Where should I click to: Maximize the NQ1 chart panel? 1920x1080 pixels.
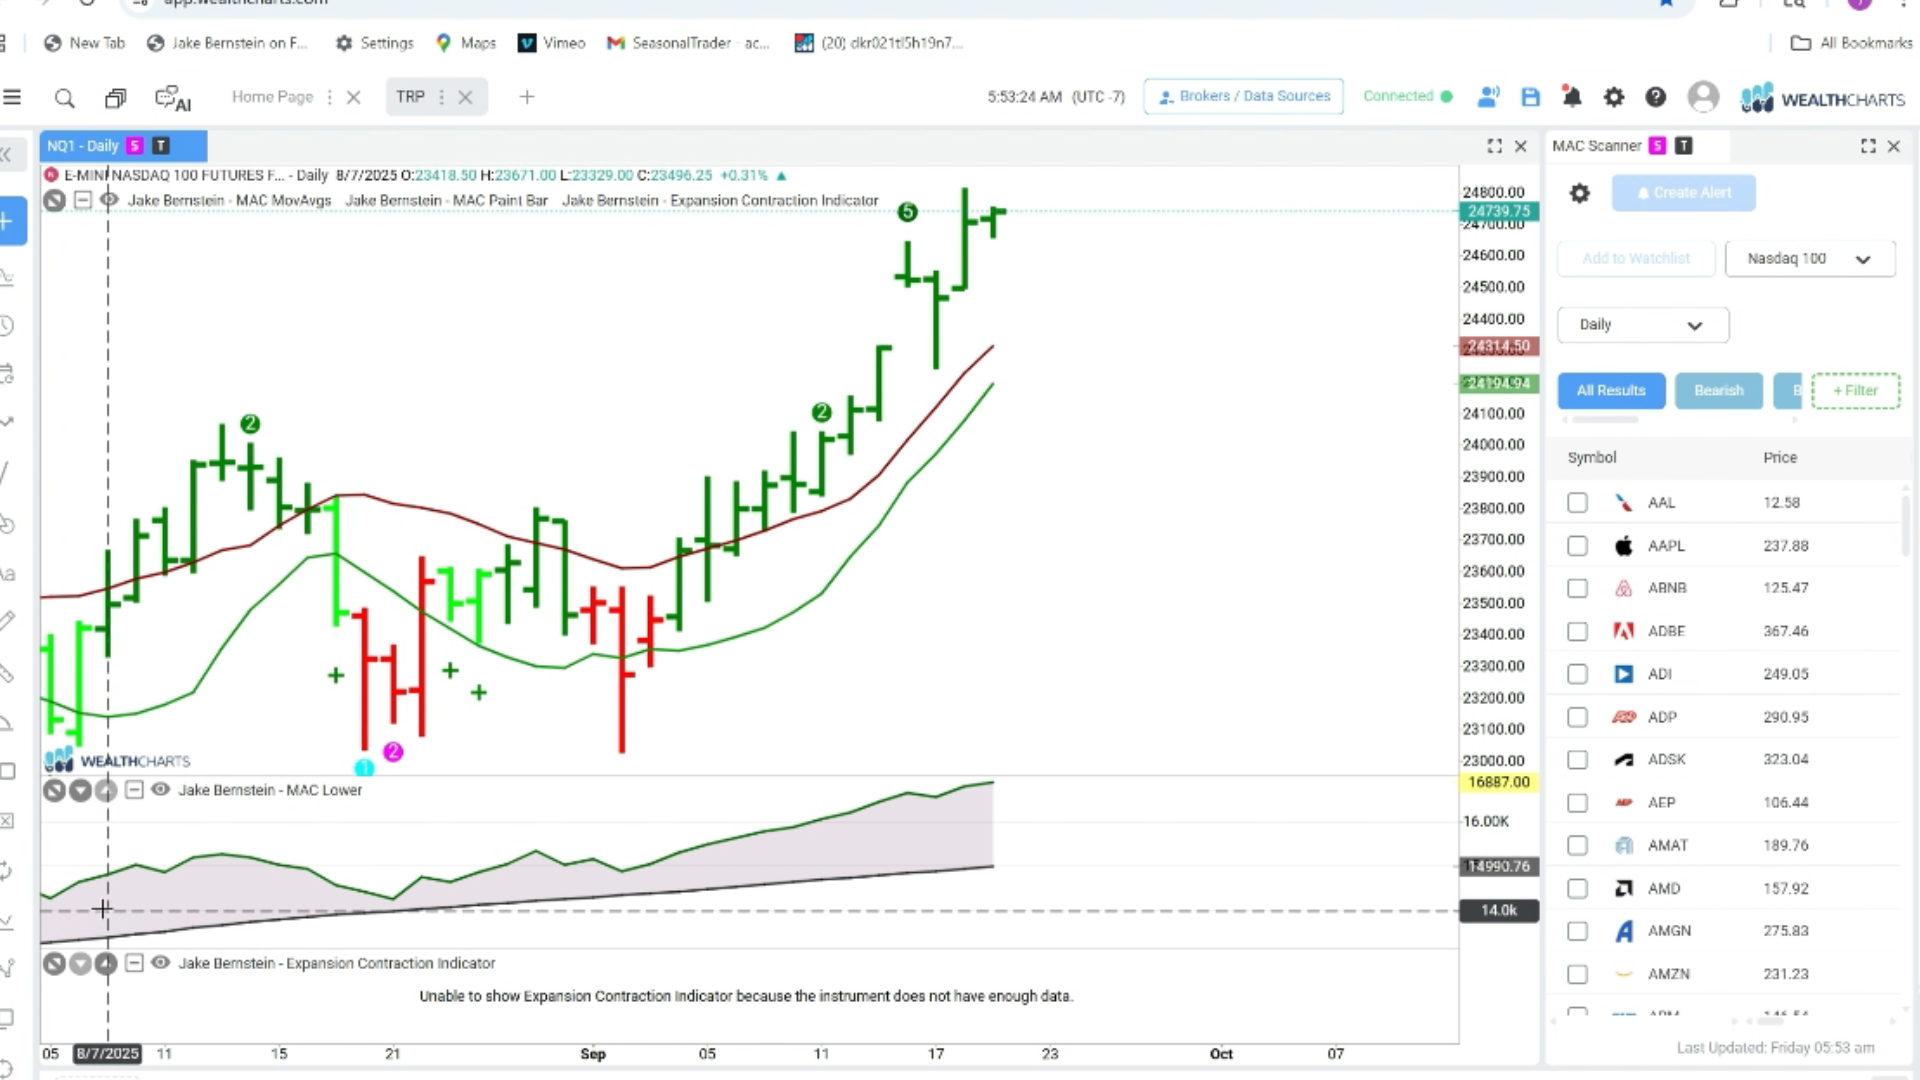point(1494,146)
